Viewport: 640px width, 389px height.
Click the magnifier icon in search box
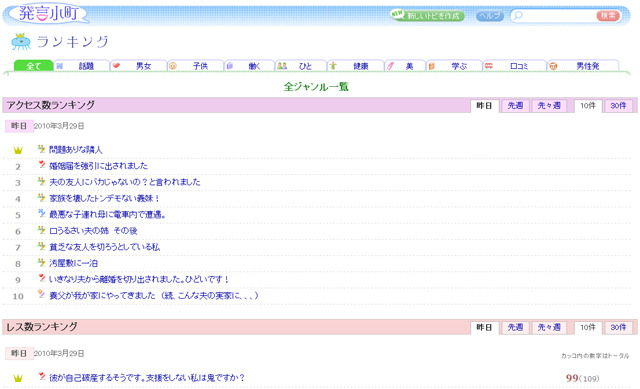click(x=518, y=16)
